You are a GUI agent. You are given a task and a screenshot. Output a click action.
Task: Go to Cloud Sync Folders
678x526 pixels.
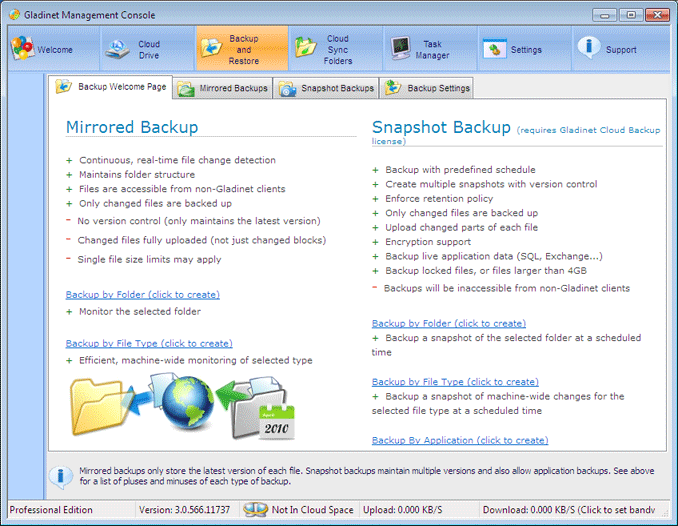tap(336, 48)
